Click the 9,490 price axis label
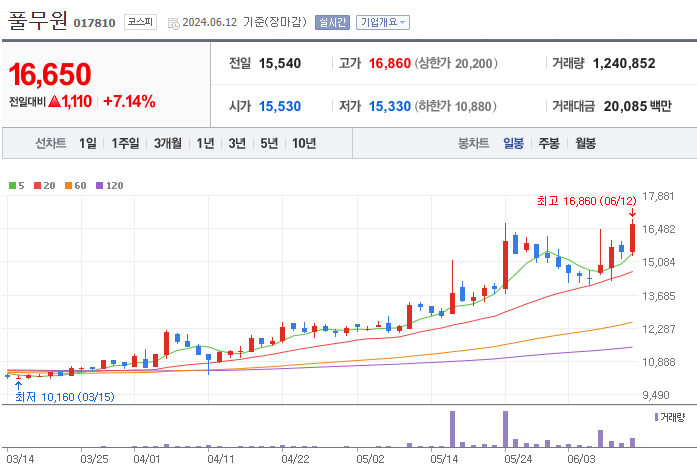Viewport: 697px width, 469px height. pyautogui.click(x=656, y=395)
